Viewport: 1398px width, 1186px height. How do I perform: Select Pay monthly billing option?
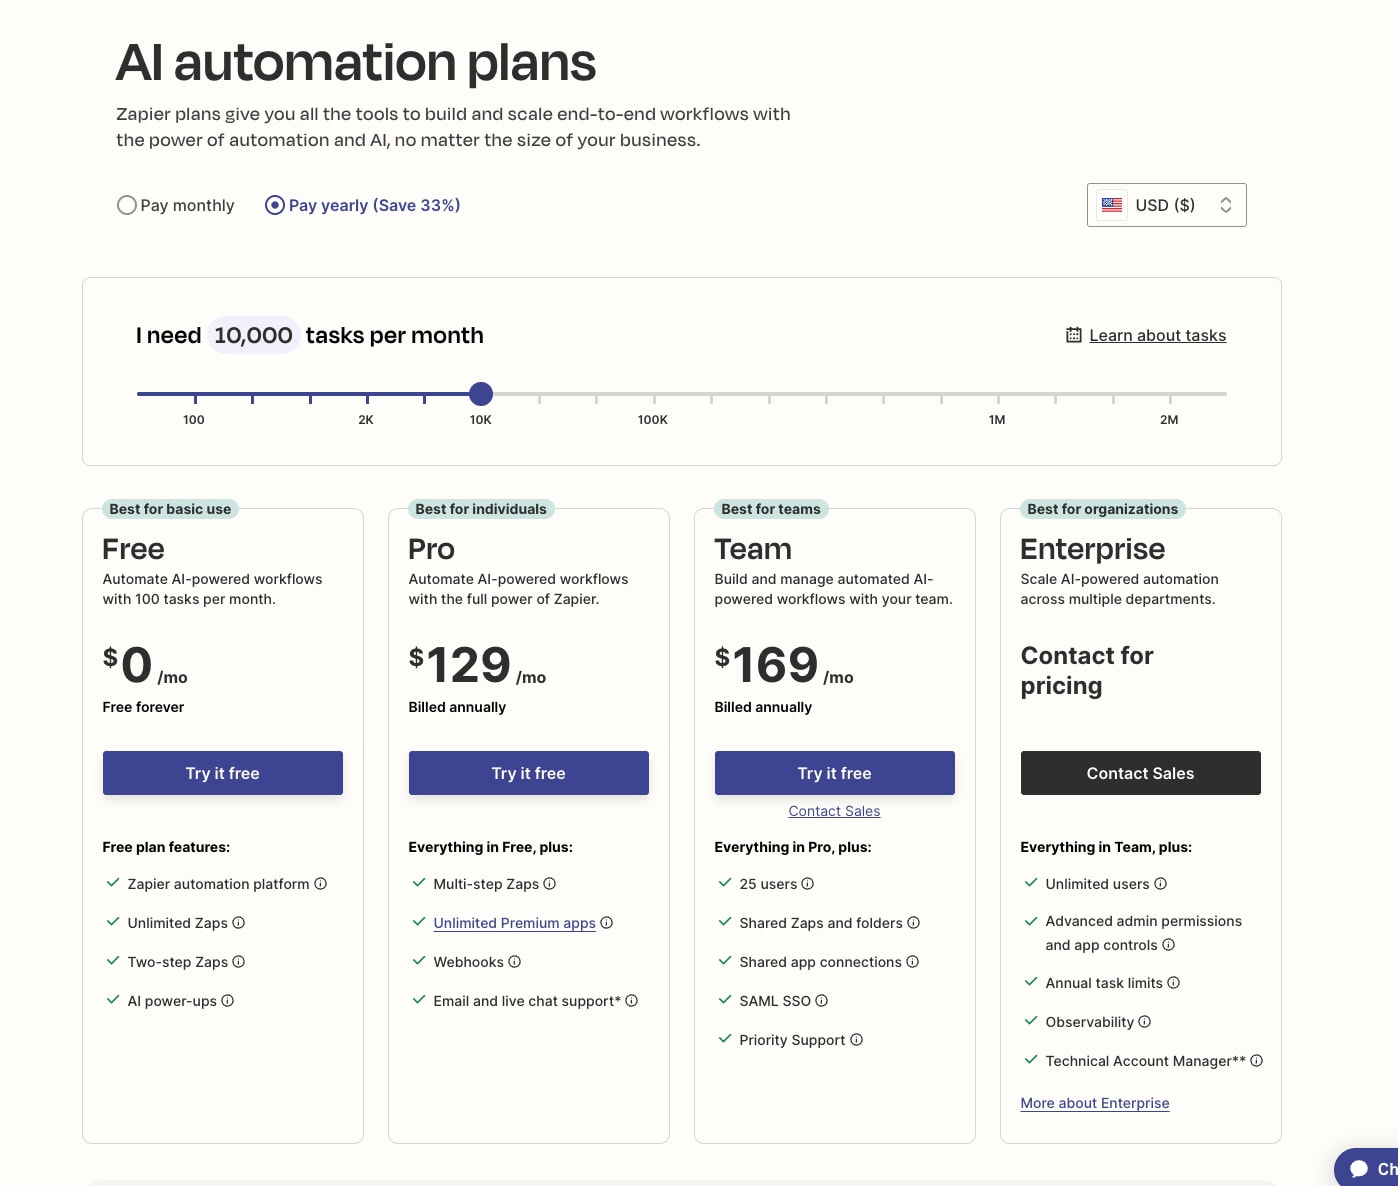176,205
